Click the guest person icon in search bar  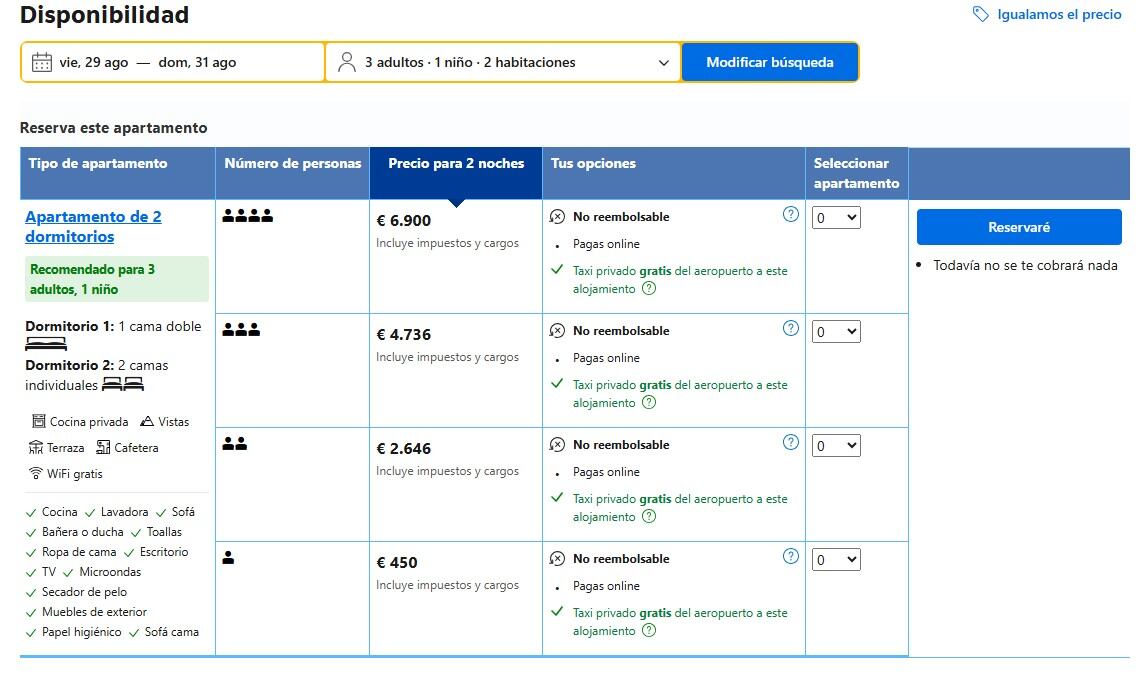pyautogui.click(x=347, y=62)
